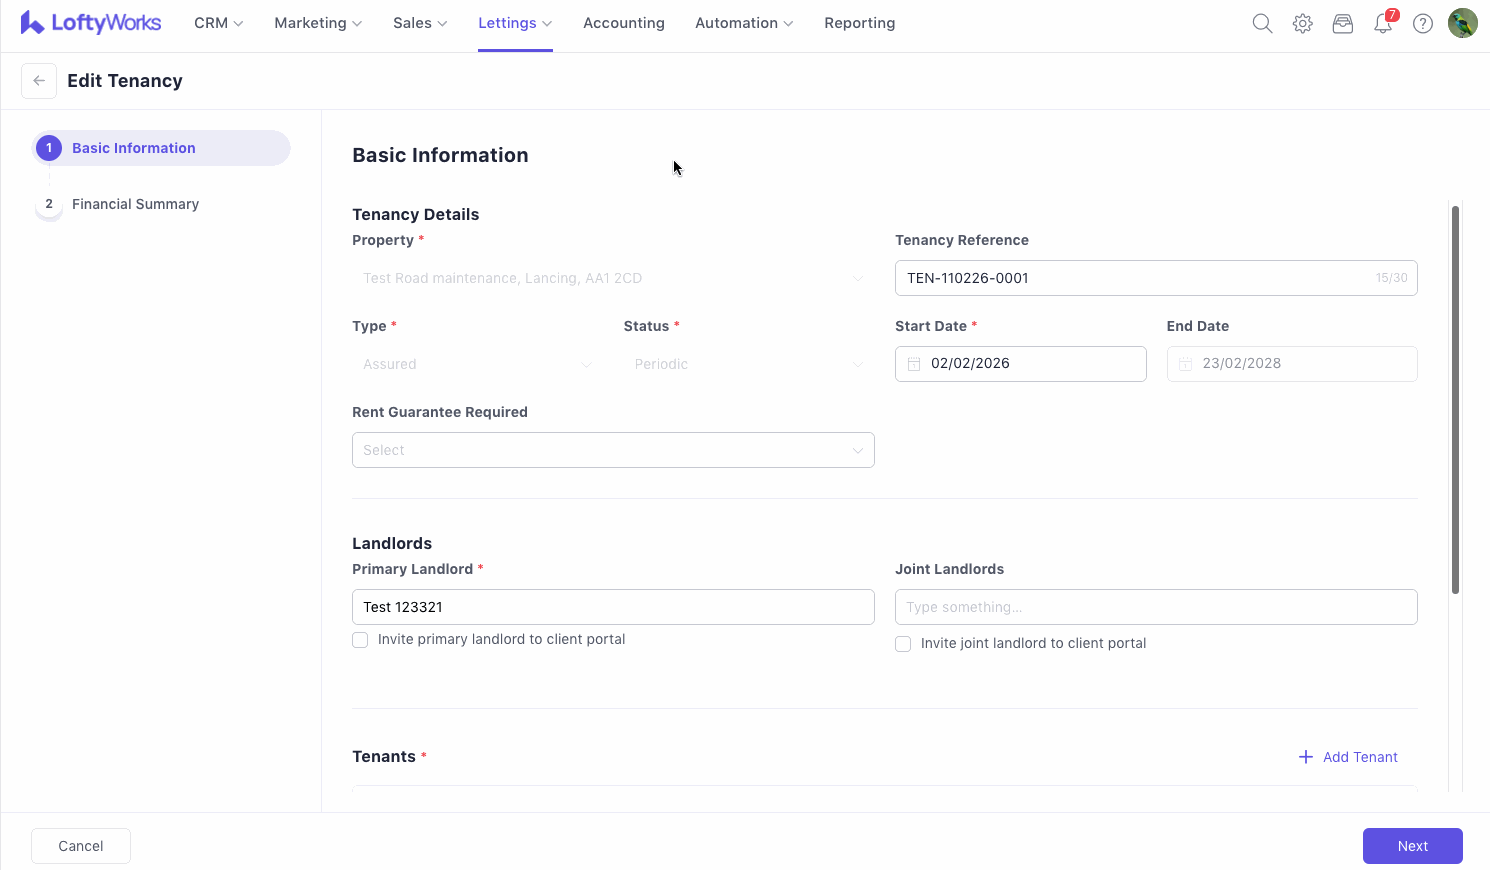The image size is (1490, 870).
Task: Expand the CRM menu
Action: [218, 23]
